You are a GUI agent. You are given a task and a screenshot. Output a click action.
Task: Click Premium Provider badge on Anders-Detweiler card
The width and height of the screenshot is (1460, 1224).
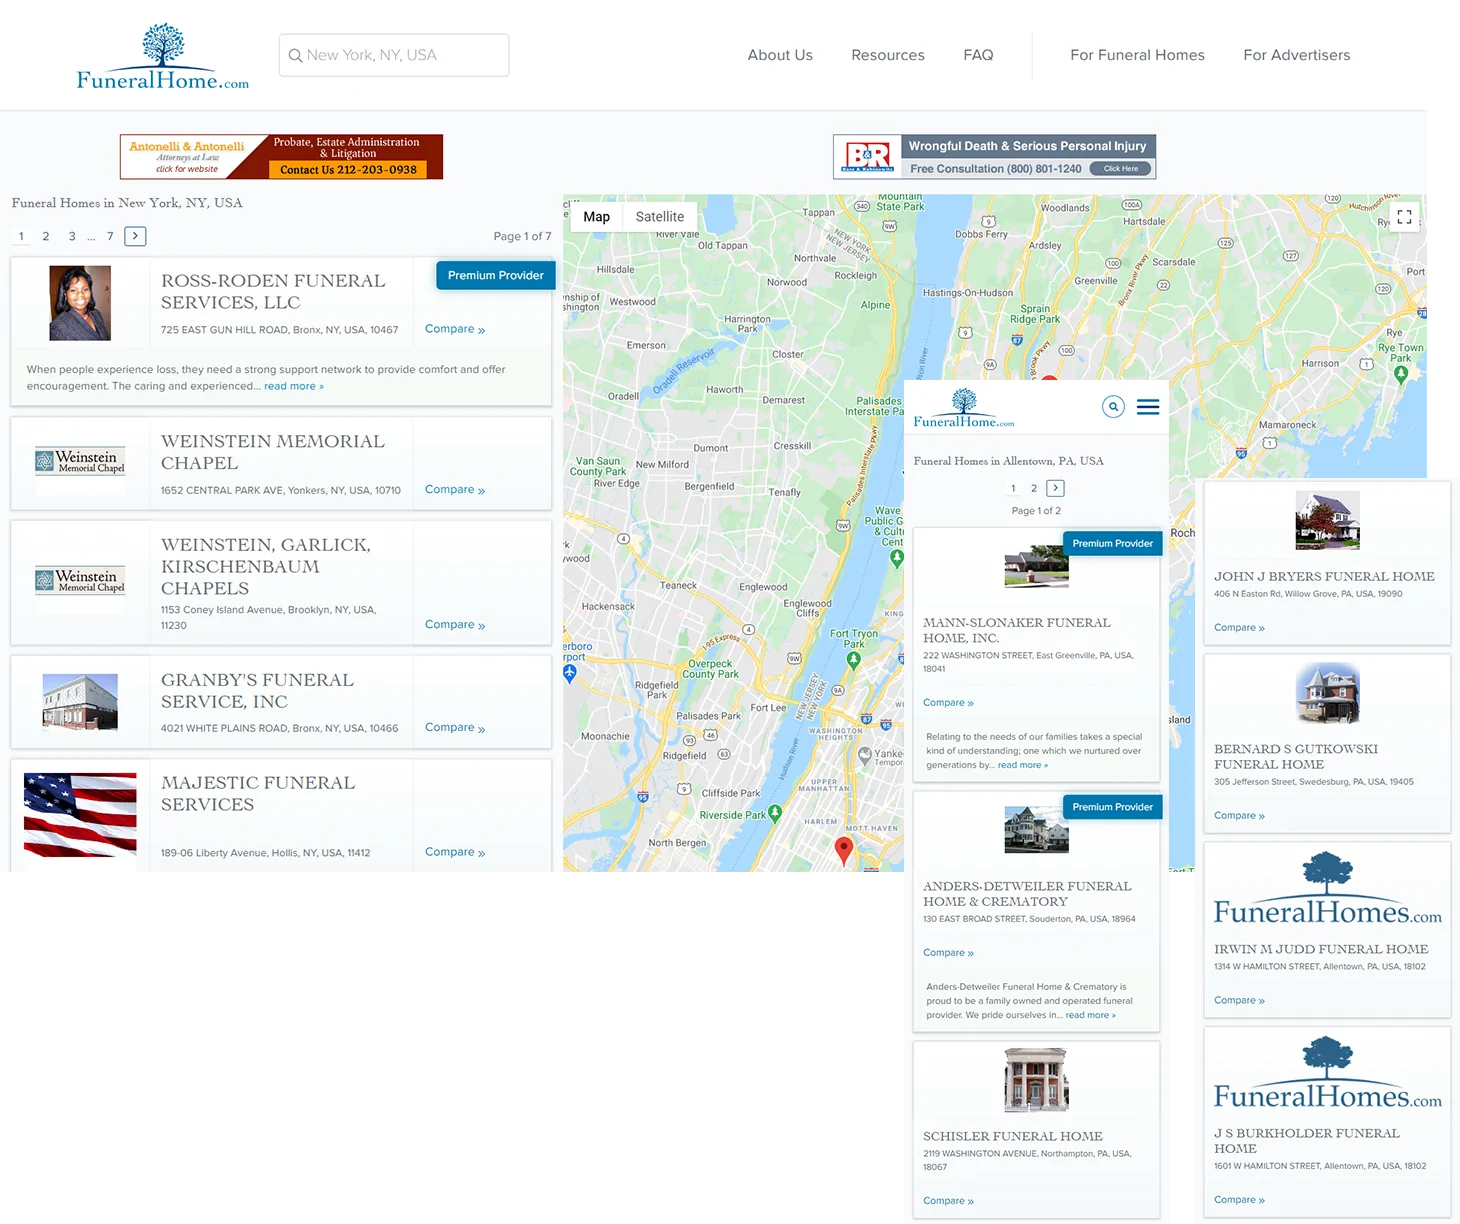click(x=1113, y=807)
